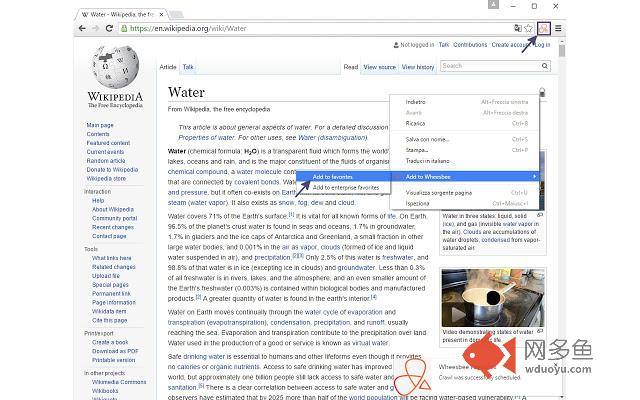This screenshot has width=640, height=400.
Task: Select Add to favorites in submenu
Action: [x=331, y=176]
